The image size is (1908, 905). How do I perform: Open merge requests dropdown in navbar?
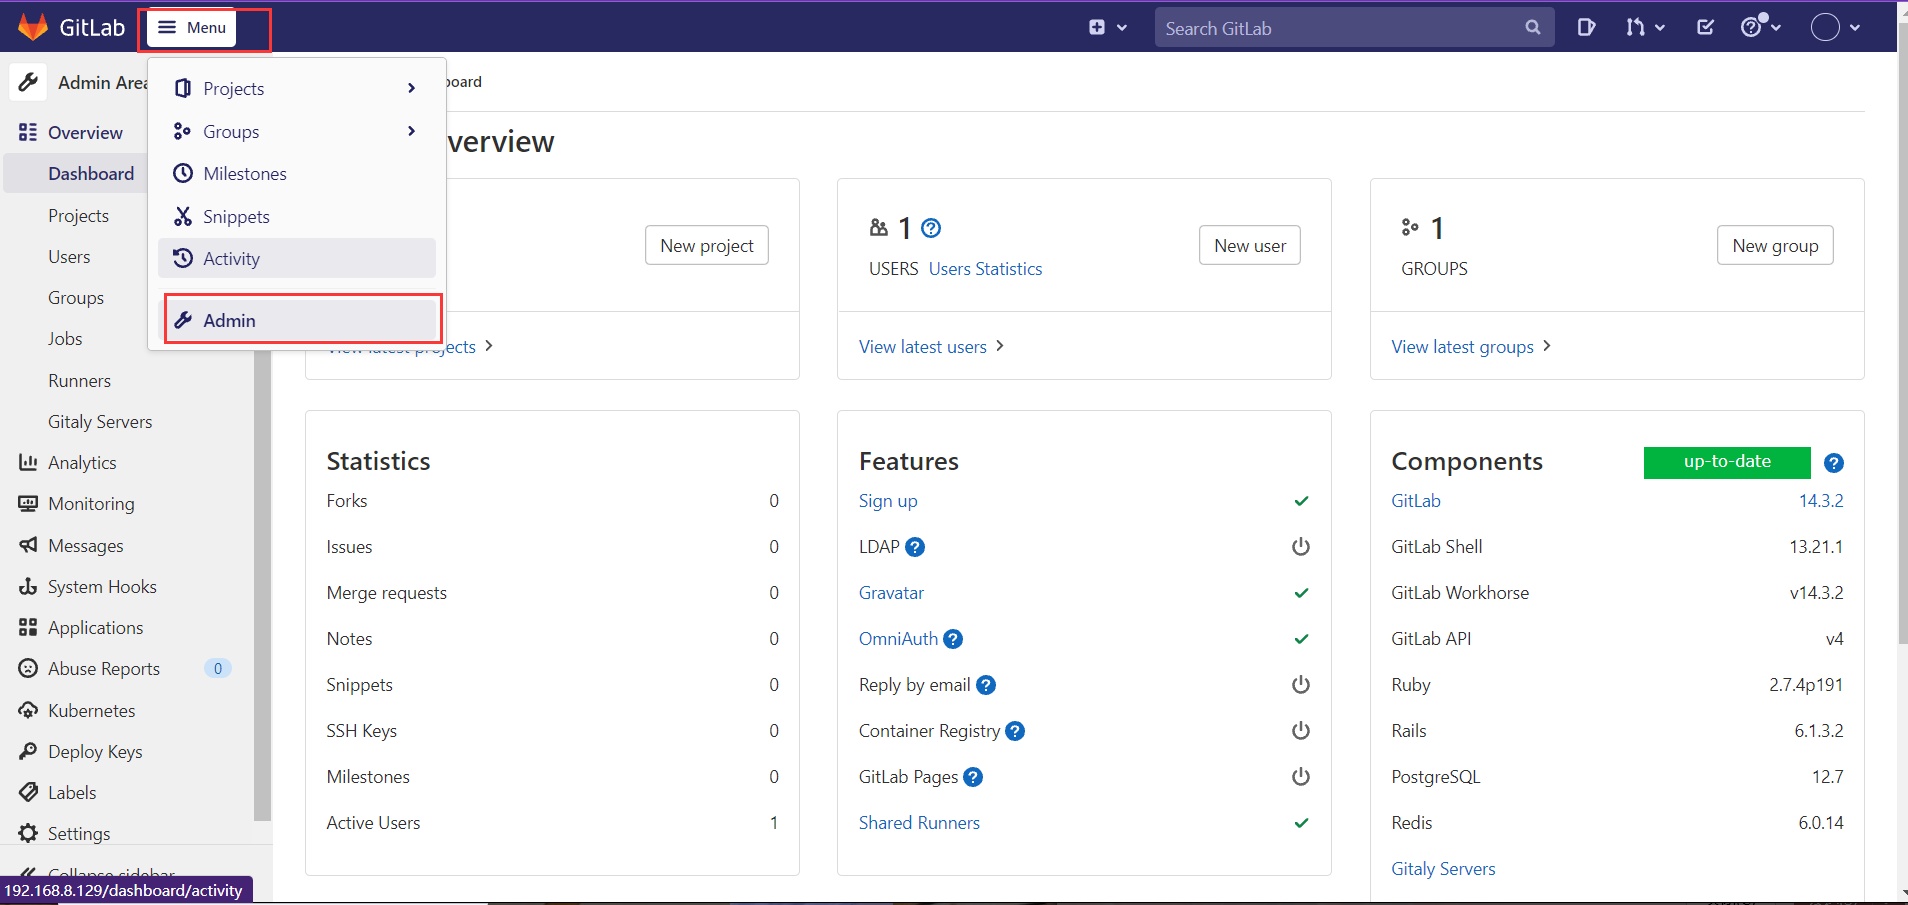(1645, 28)
